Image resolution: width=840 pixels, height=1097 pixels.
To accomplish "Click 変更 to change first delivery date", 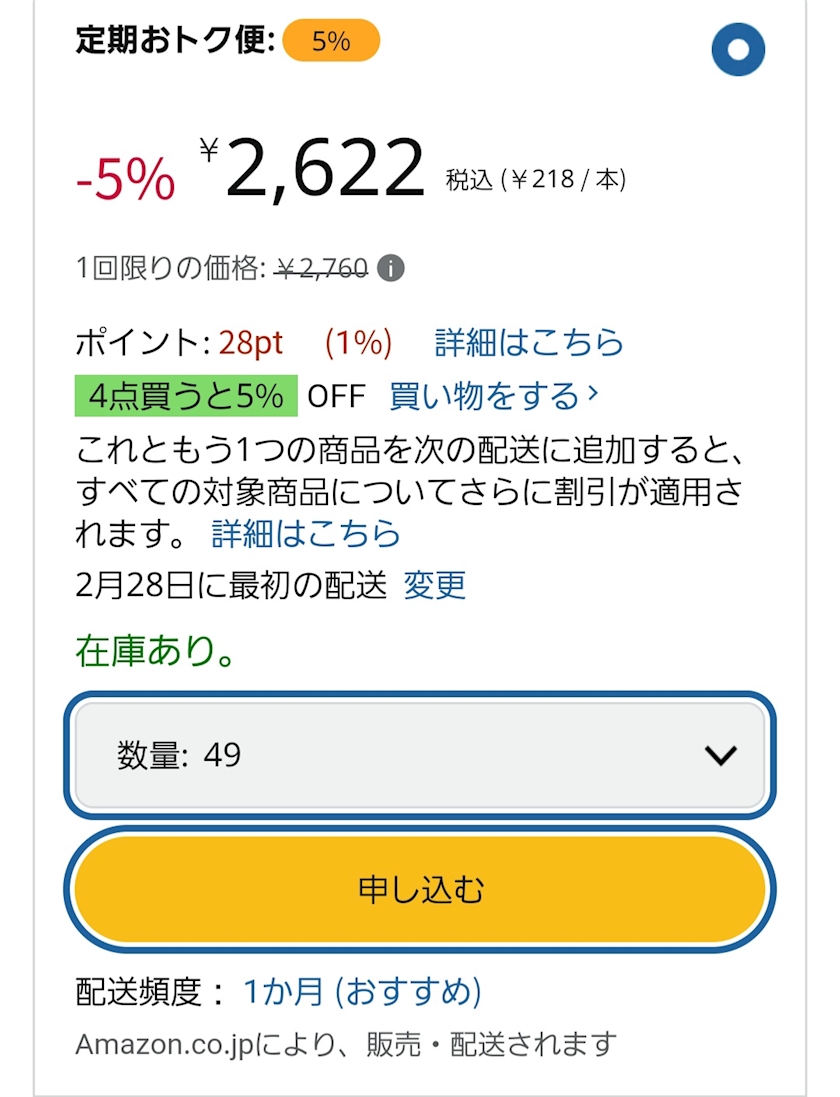I will tap(434, 585).
